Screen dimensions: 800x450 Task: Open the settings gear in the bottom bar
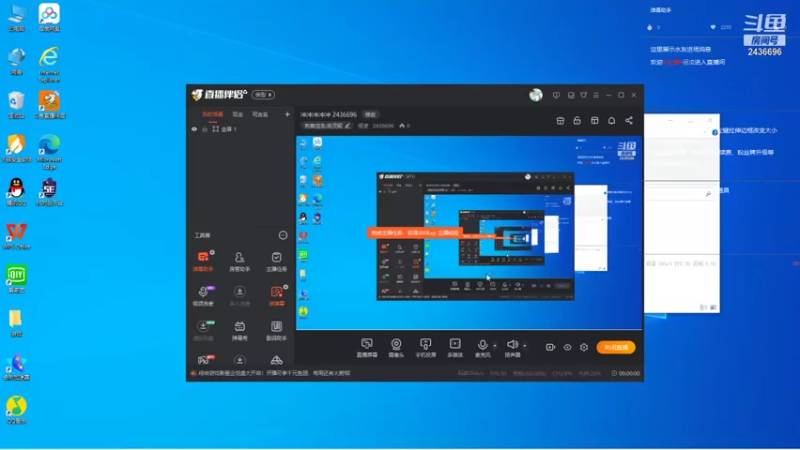pos(584,347)
